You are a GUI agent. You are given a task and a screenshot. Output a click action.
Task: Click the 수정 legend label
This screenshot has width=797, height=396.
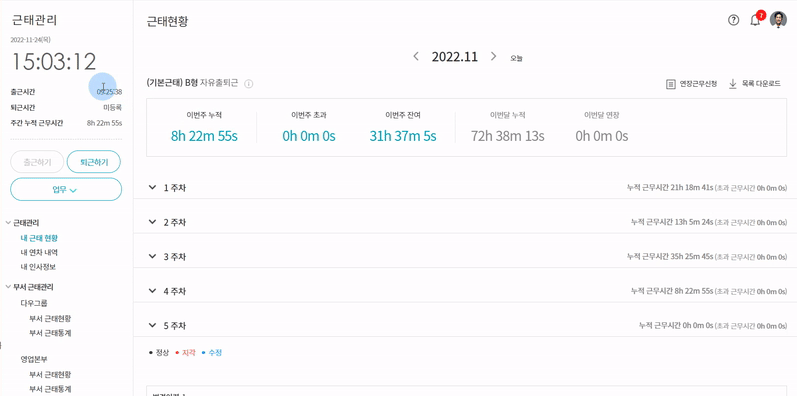pyautogui.click(x=215, y=352)
